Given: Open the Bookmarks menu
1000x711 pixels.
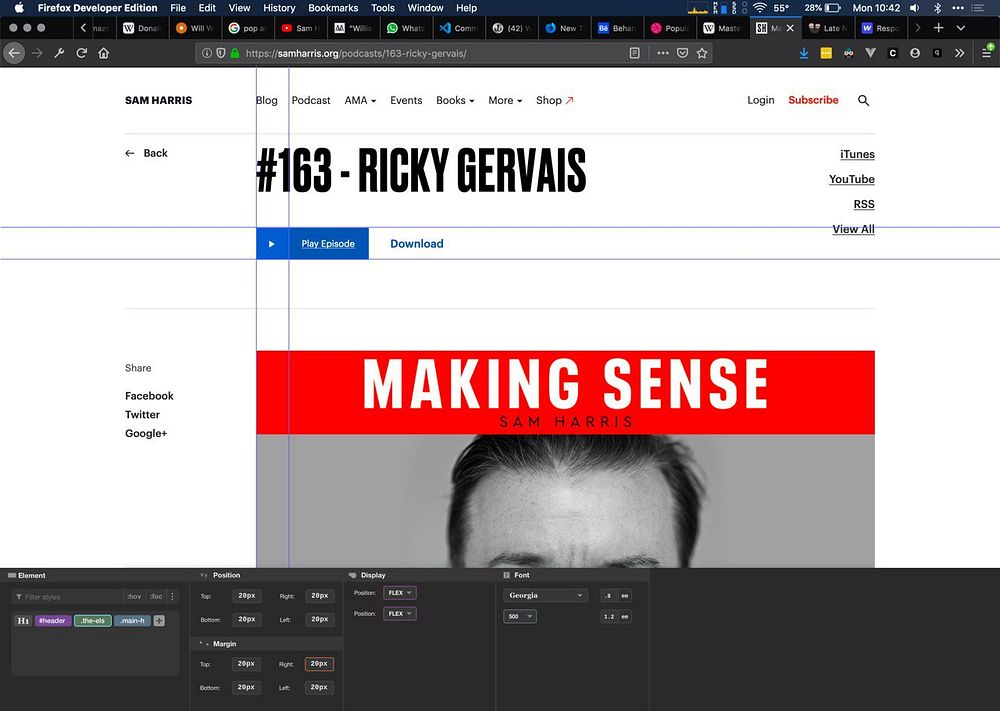Looking at the screenshot, I should (333, 8).
